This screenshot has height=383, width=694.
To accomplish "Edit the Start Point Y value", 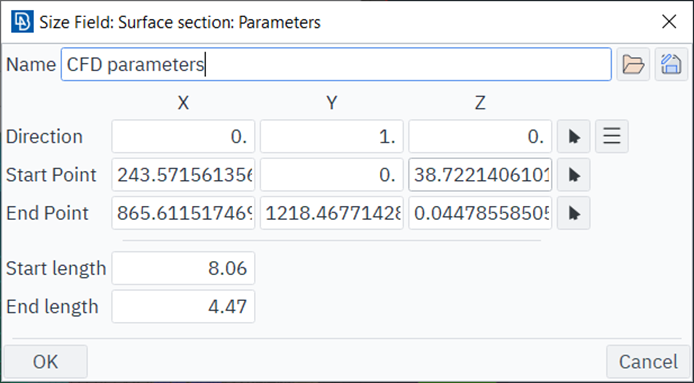I will pos(332,175).
